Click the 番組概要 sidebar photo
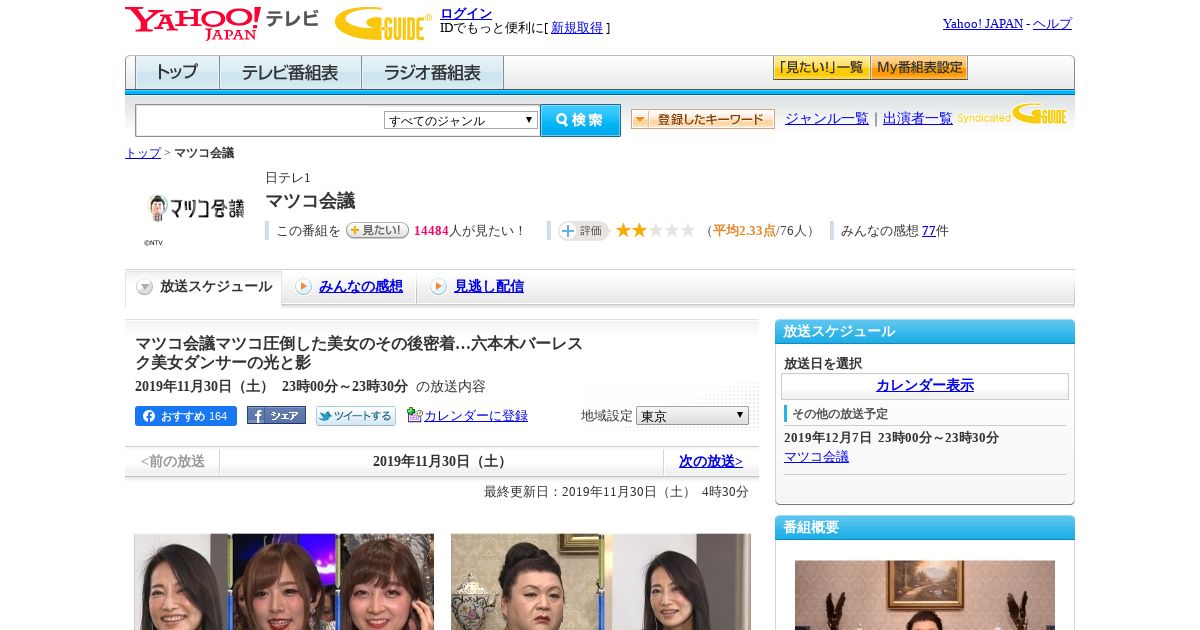 [x=925, y=595]
